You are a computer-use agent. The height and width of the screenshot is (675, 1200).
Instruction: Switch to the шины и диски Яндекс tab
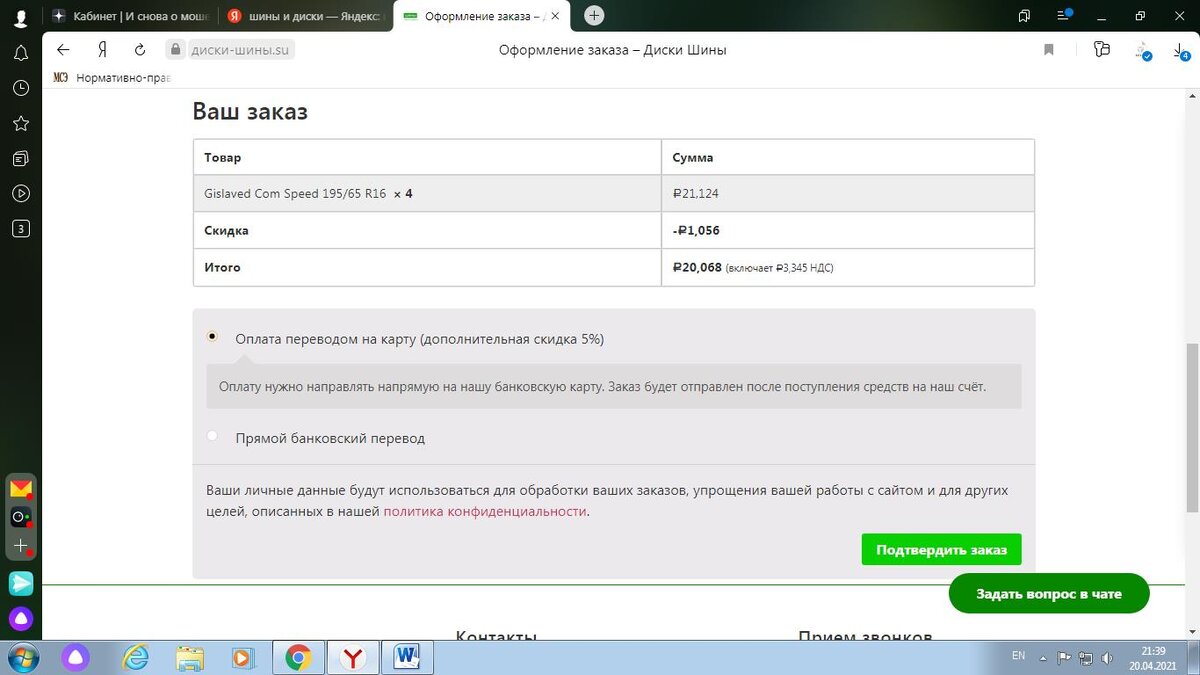(x=304, y=16)
